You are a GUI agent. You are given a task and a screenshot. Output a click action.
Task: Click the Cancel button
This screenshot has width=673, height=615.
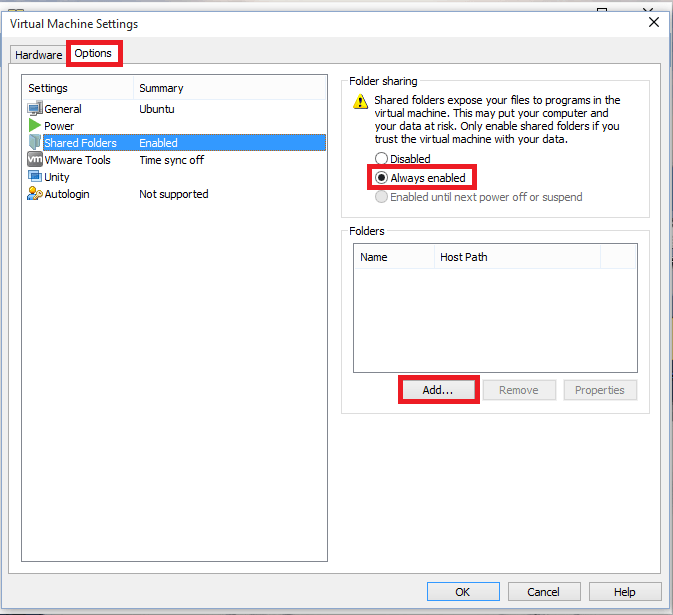543,592
